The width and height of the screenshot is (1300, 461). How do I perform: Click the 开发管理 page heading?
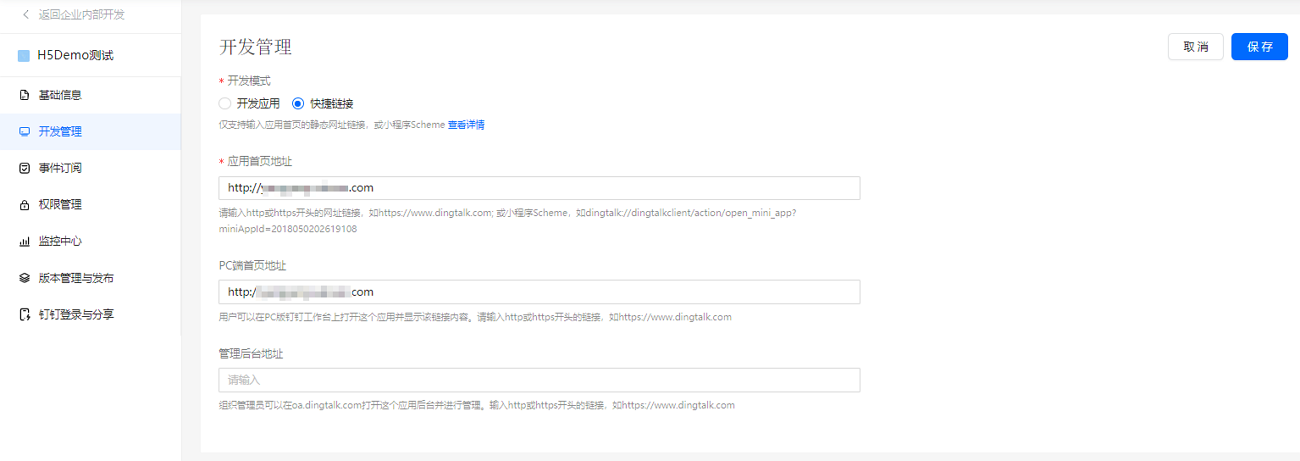[255, 47]
